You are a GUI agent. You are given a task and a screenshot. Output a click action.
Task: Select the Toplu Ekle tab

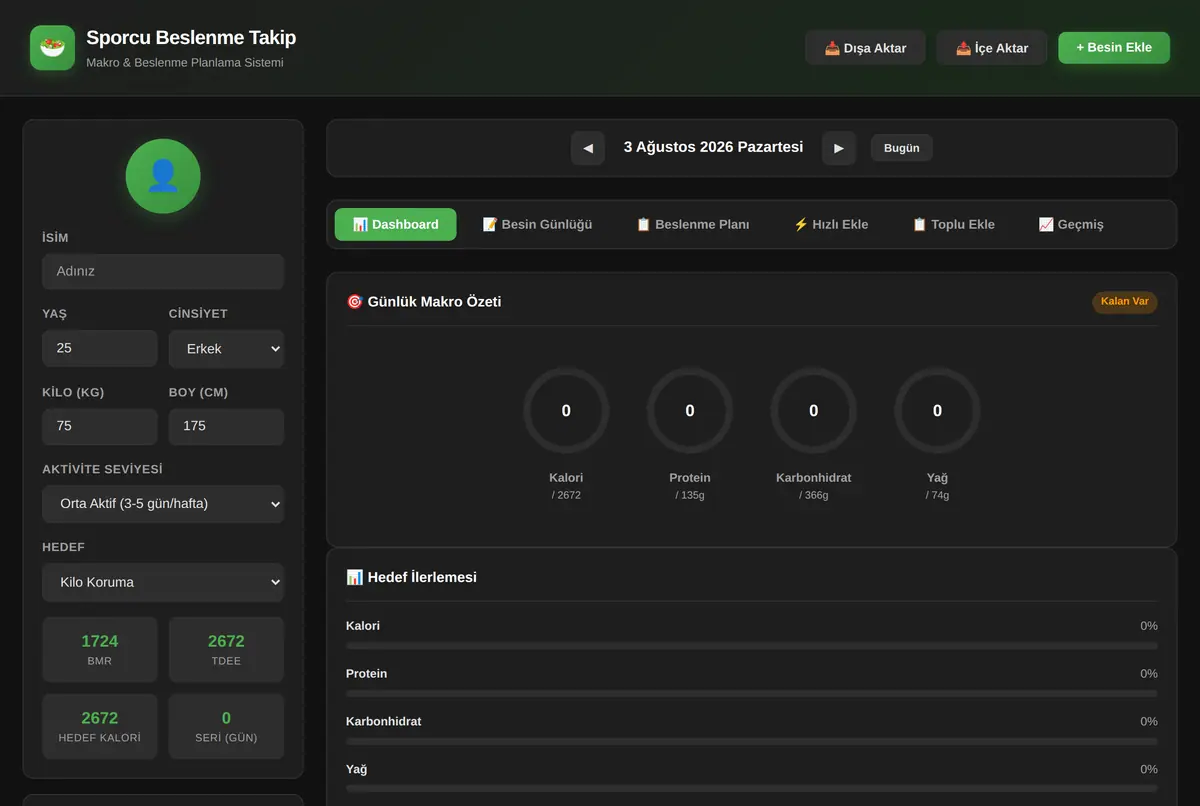(x=953, y=224)
